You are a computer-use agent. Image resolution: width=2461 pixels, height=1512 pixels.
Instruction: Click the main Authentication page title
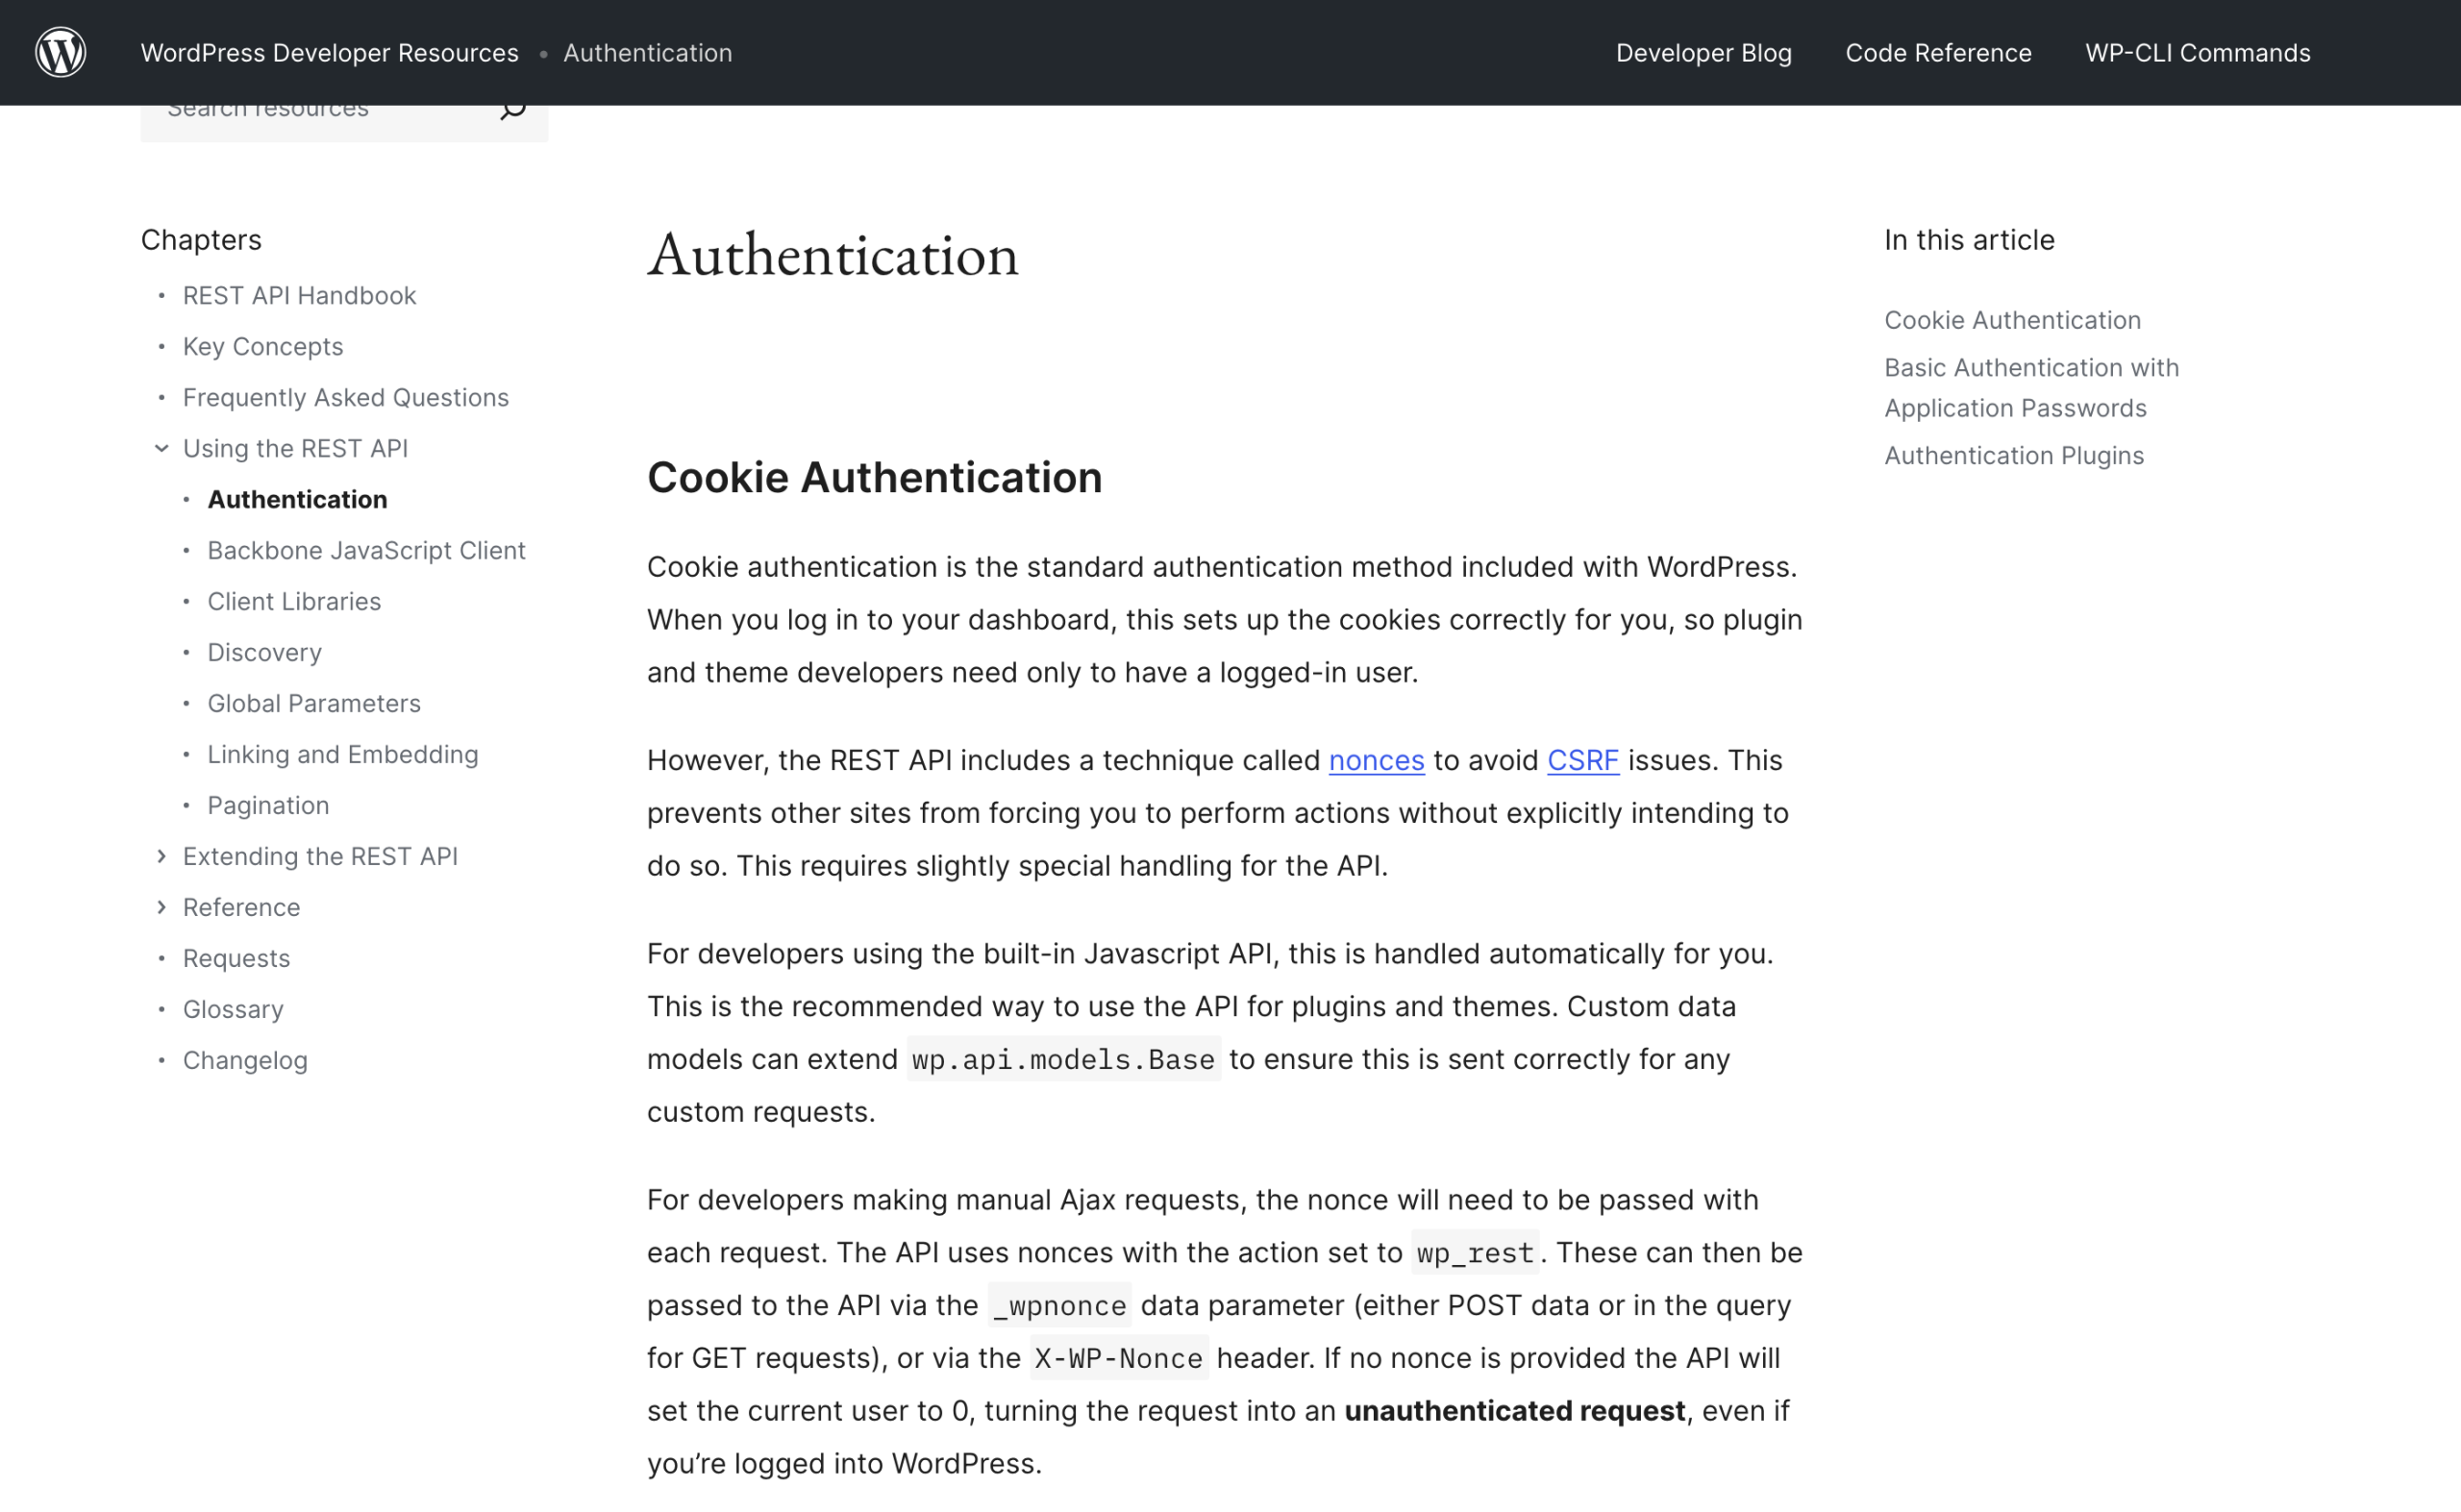(x=833, y=255)
